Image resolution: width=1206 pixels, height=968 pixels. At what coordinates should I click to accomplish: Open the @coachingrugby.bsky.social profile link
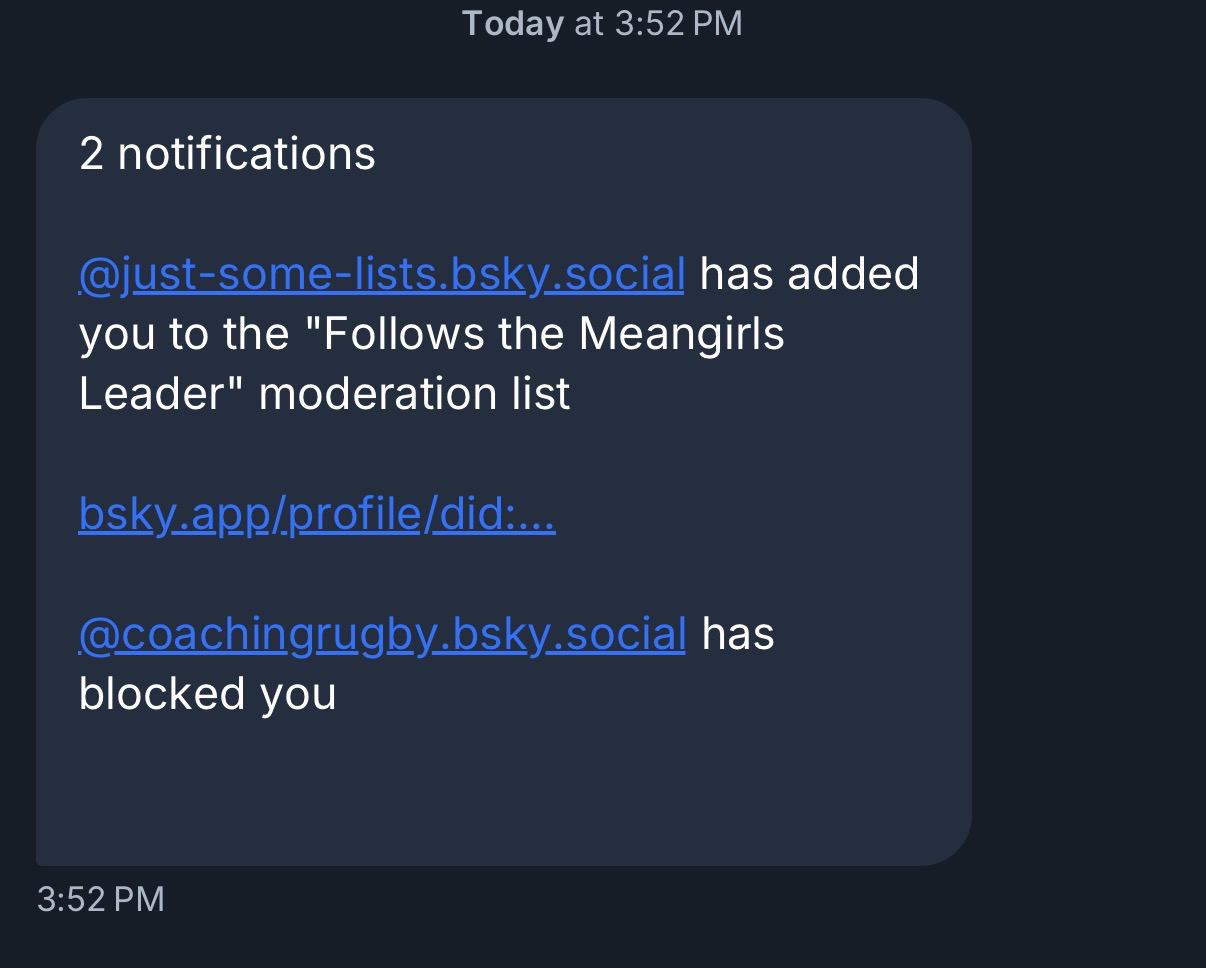click(381, 634)
